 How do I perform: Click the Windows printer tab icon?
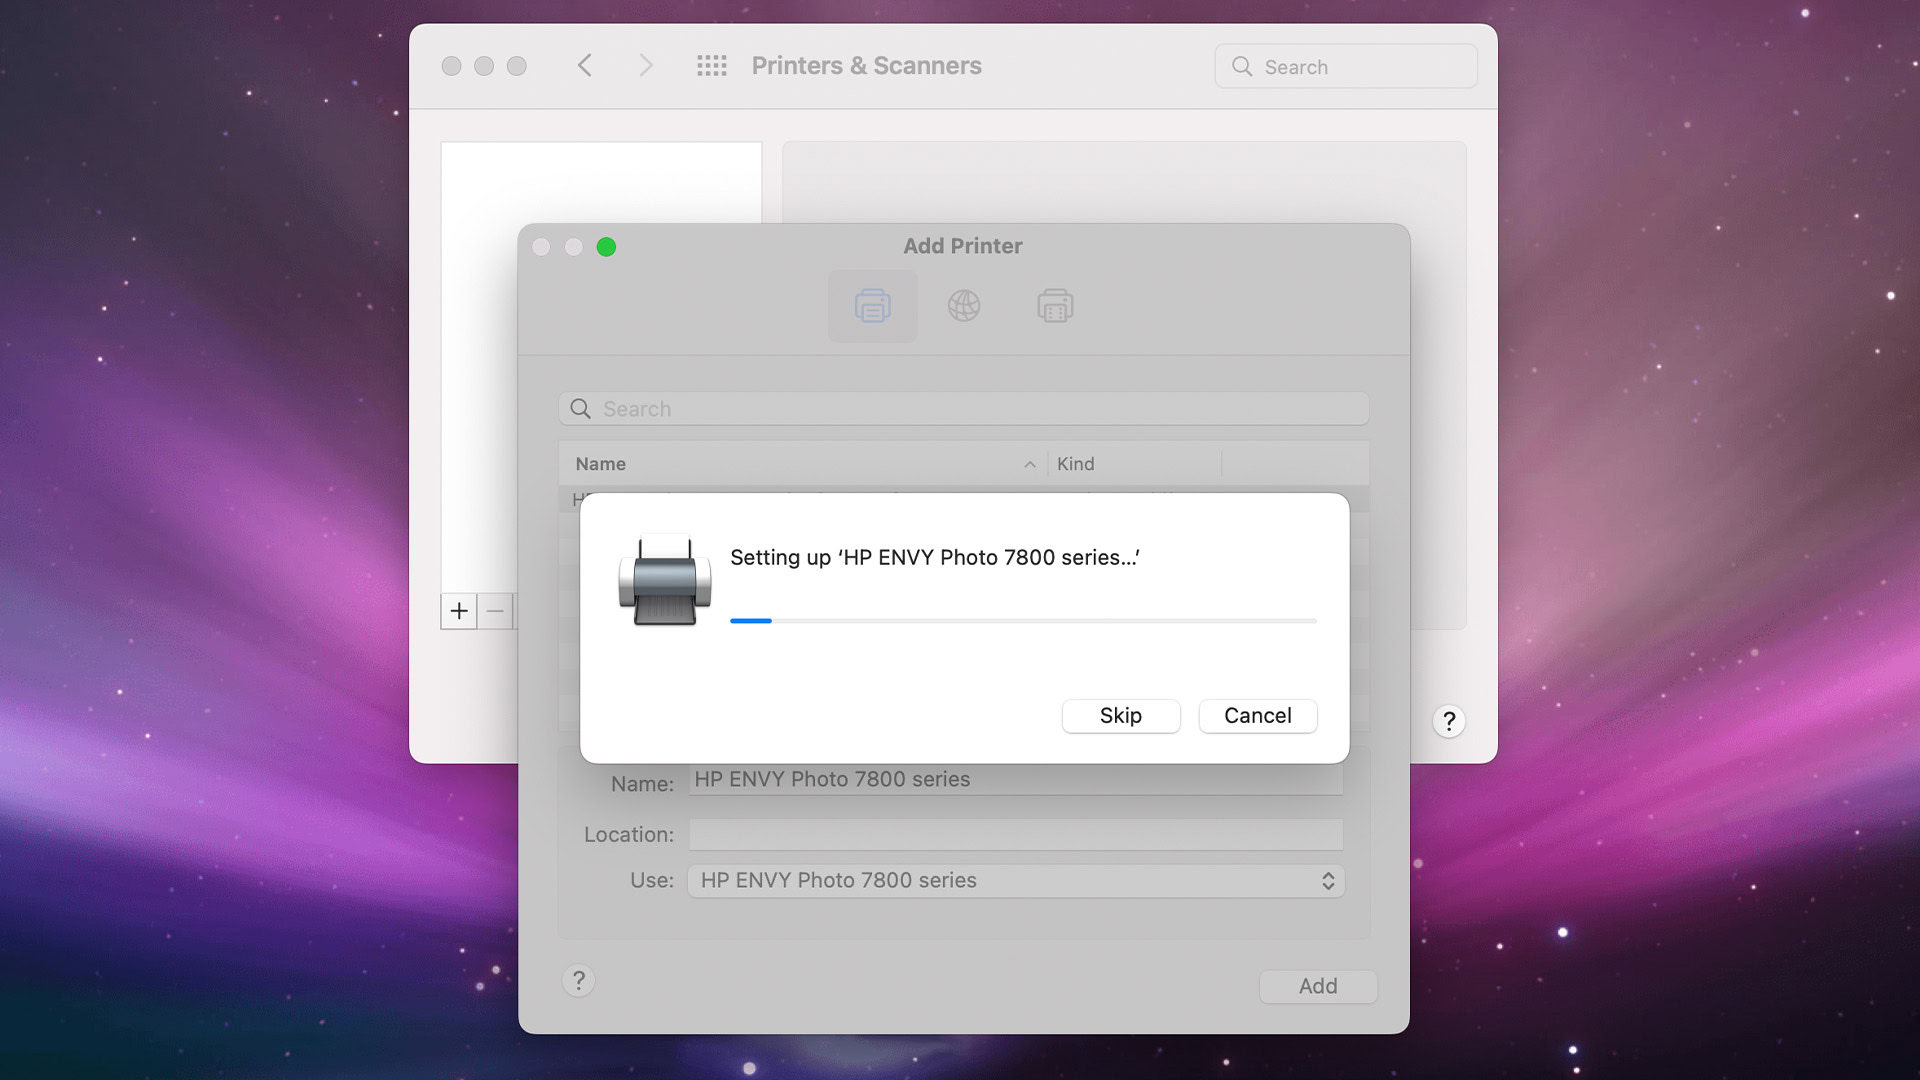[1055, 306]
